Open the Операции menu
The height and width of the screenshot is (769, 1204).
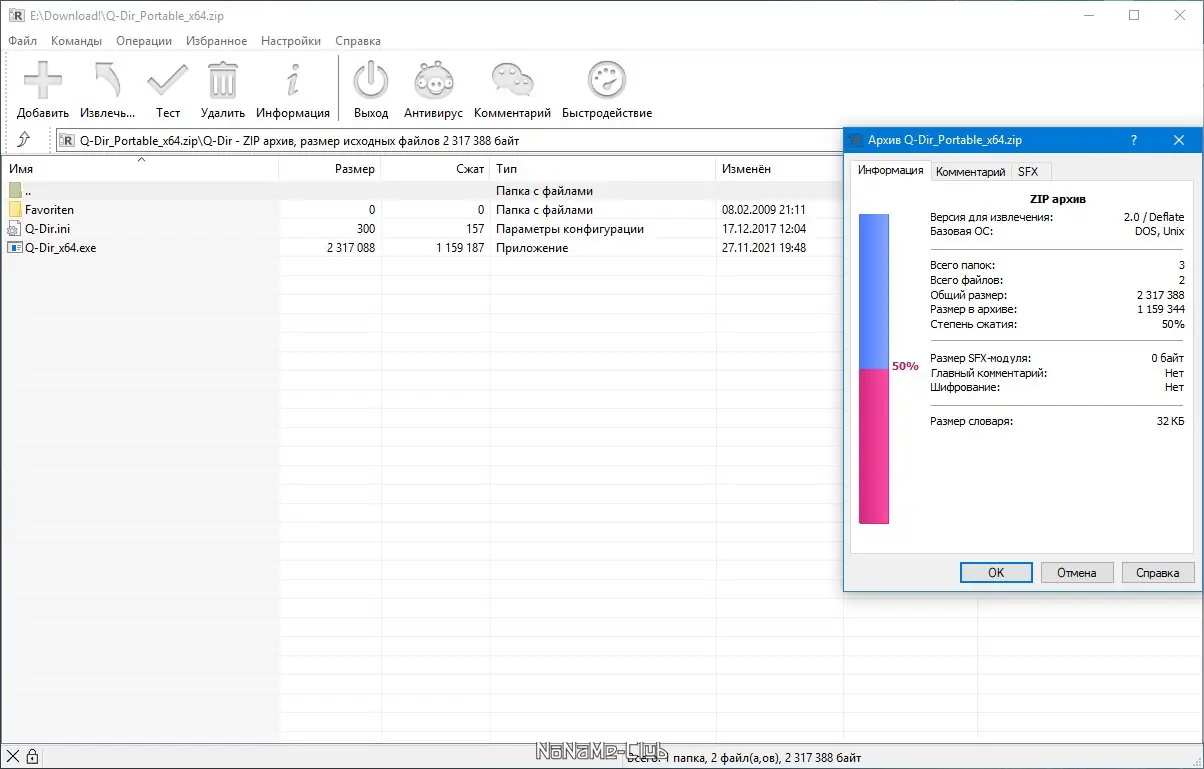144,41
